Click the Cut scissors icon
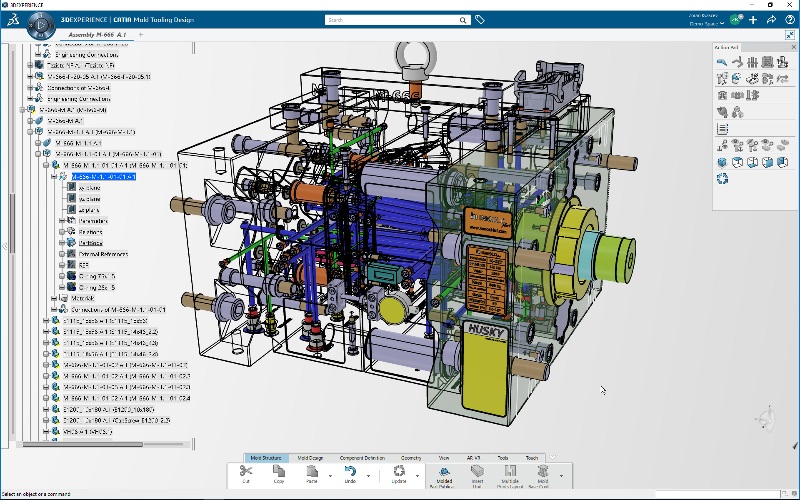The width and height of the screenshot is (800, 500). (246, 472)
